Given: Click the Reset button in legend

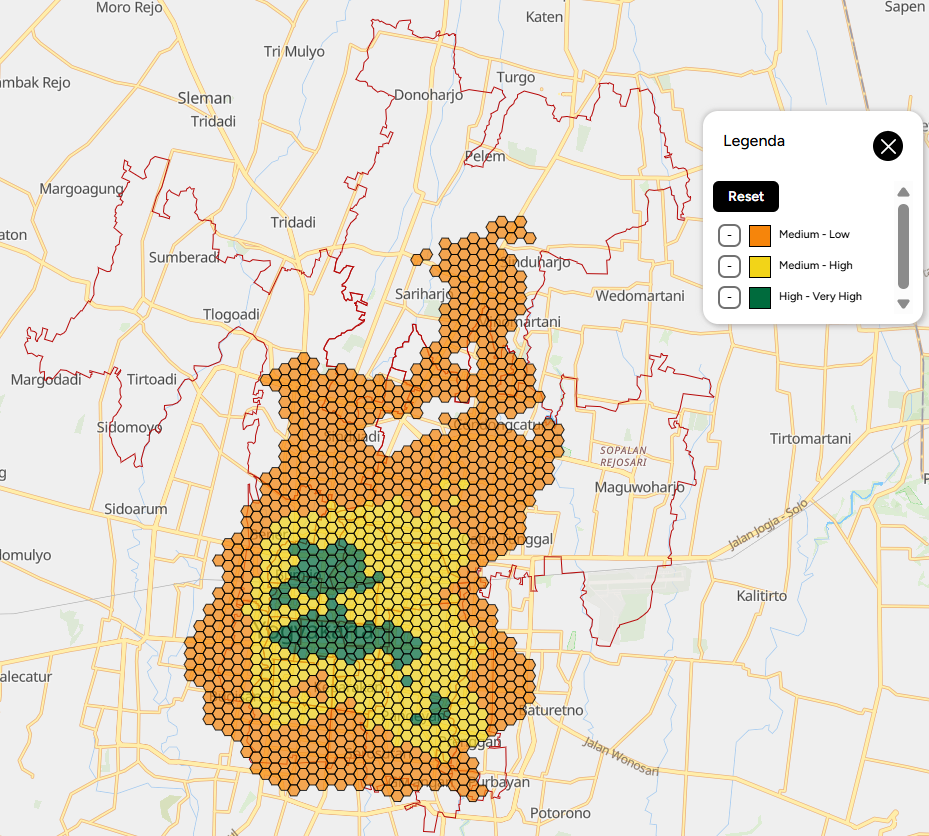Looking at the screenshot, I should coord(745,196).
